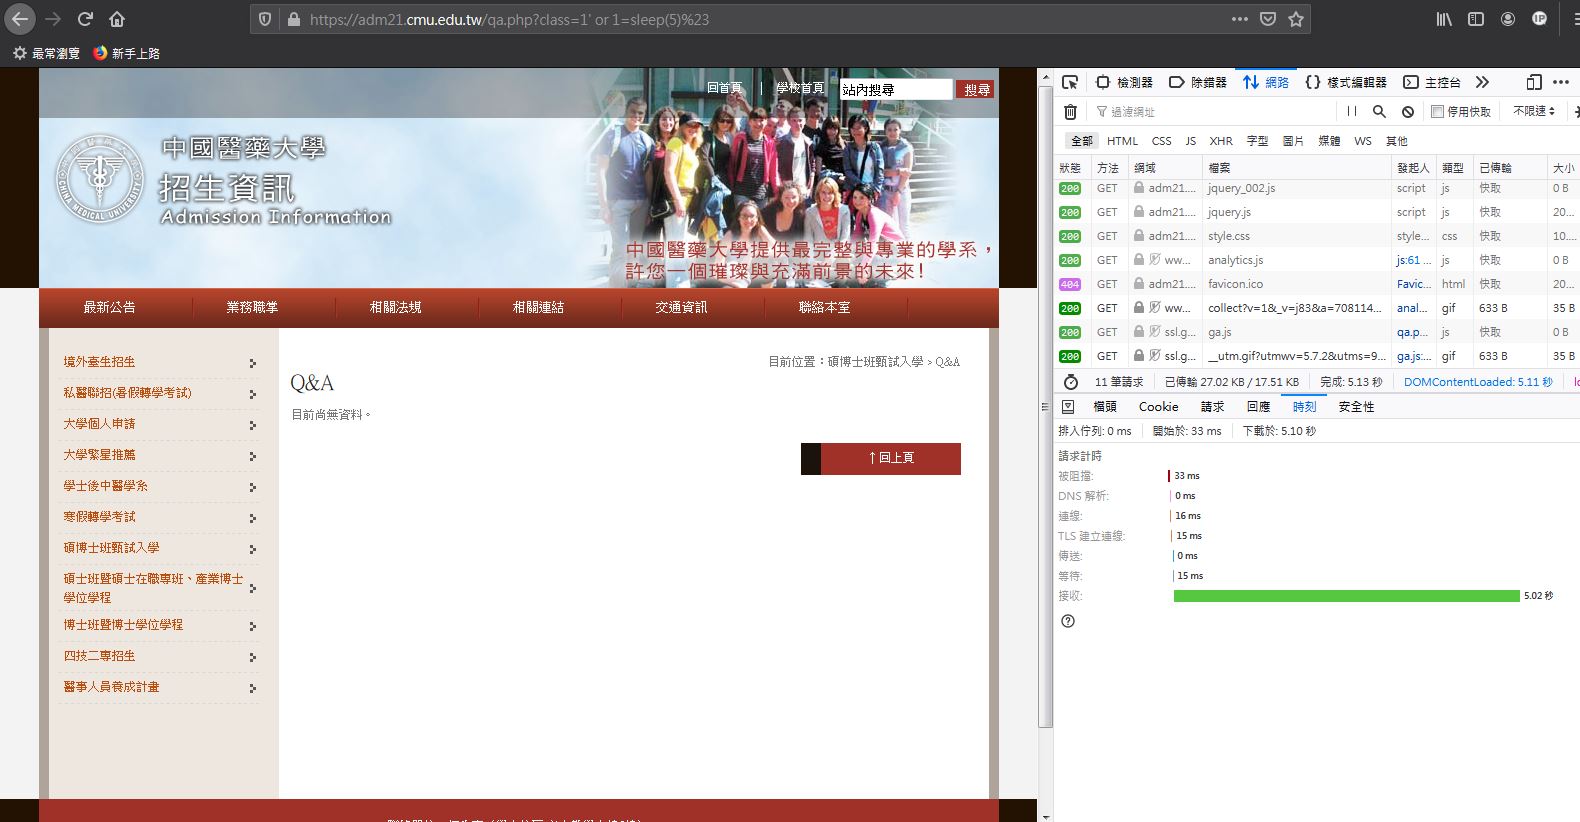Screen dimensions: 1580x822
Task: Select the Cookie request details tab
Action: 1158,407
